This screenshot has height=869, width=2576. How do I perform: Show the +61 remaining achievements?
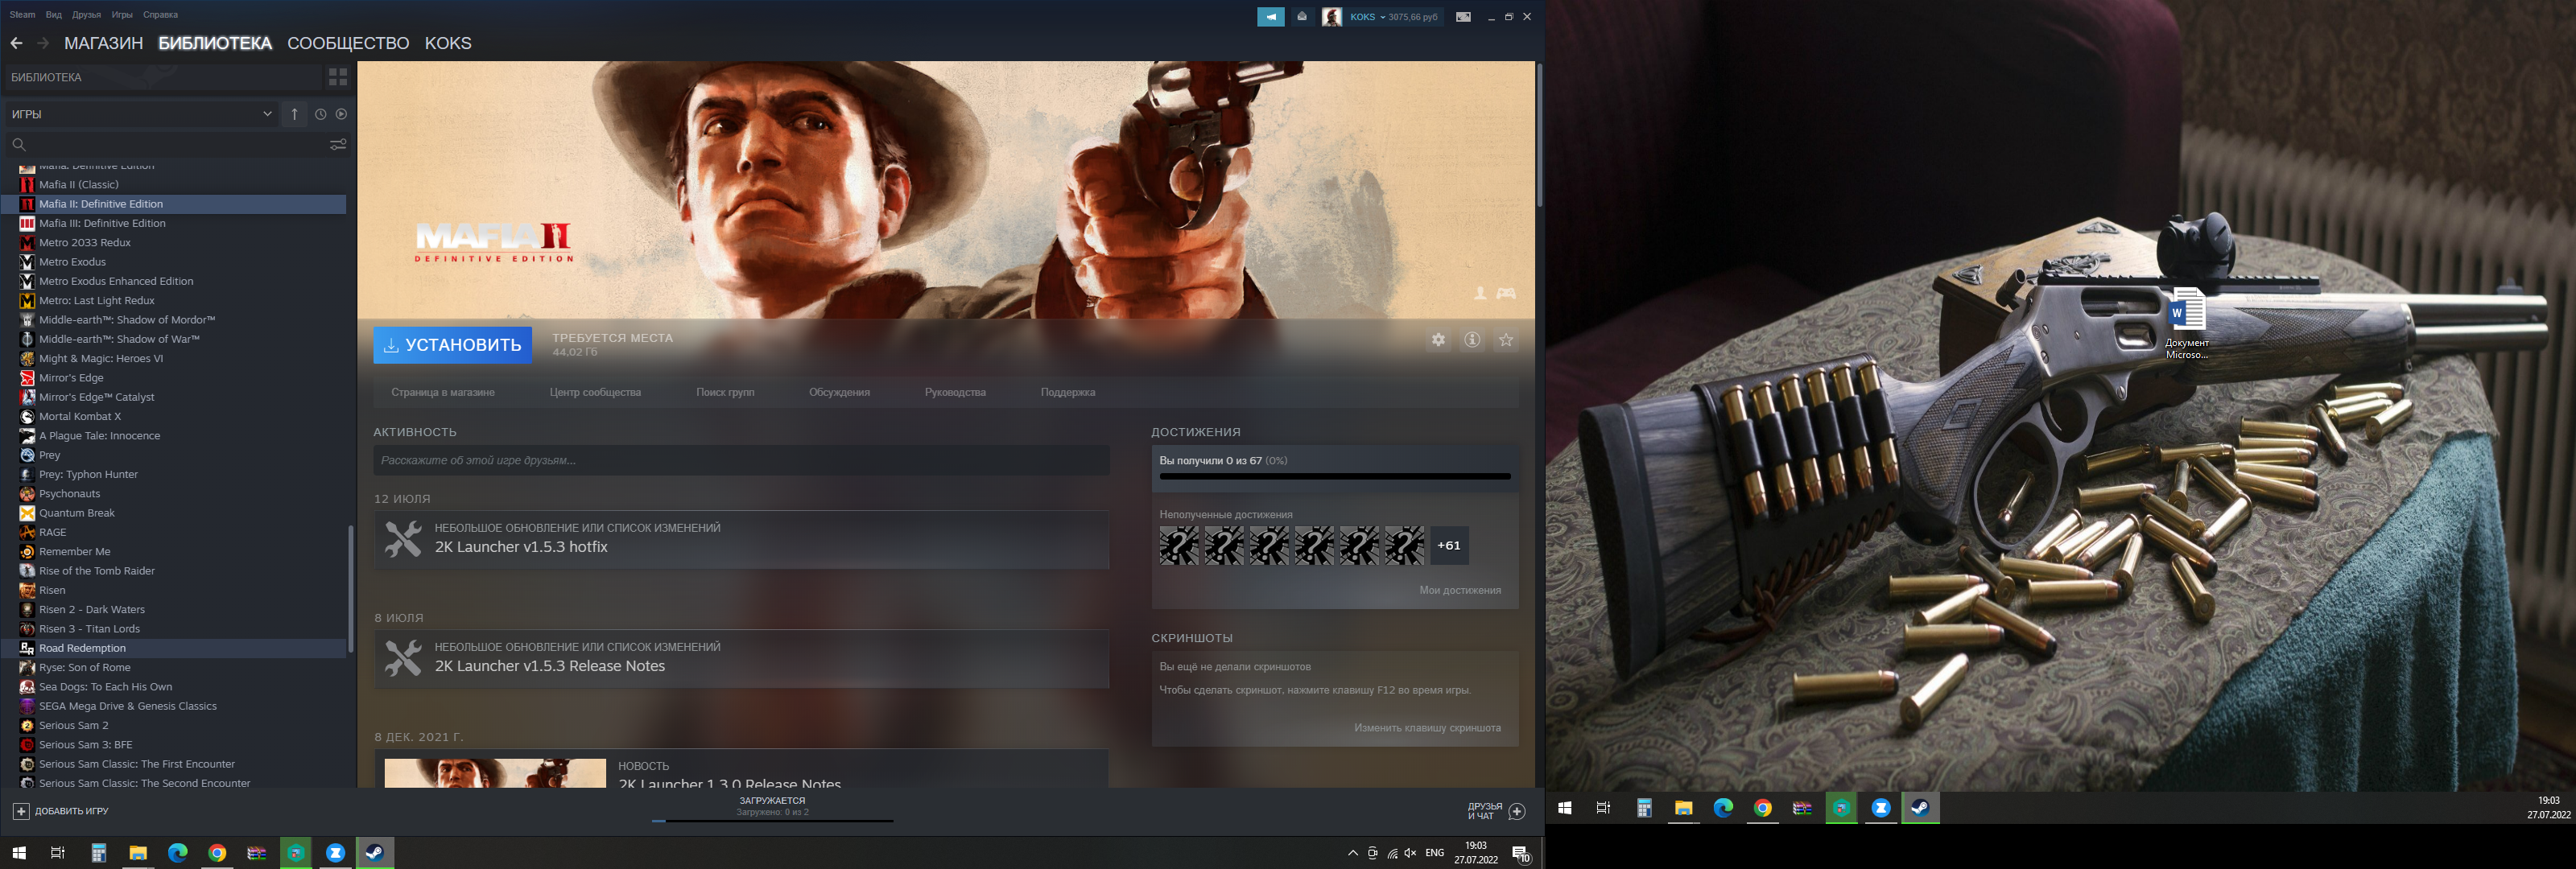1449,545
